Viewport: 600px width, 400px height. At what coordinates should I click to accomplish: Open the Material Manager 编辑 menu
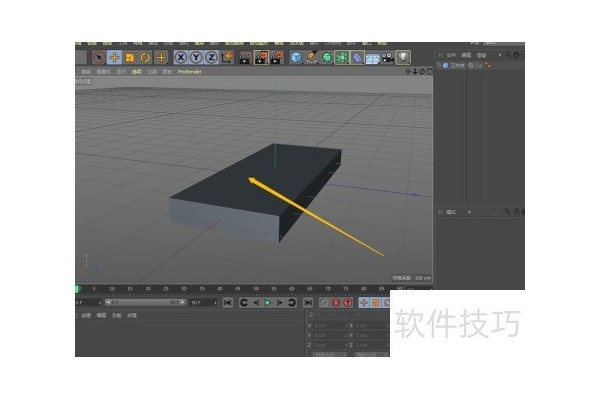101,316
